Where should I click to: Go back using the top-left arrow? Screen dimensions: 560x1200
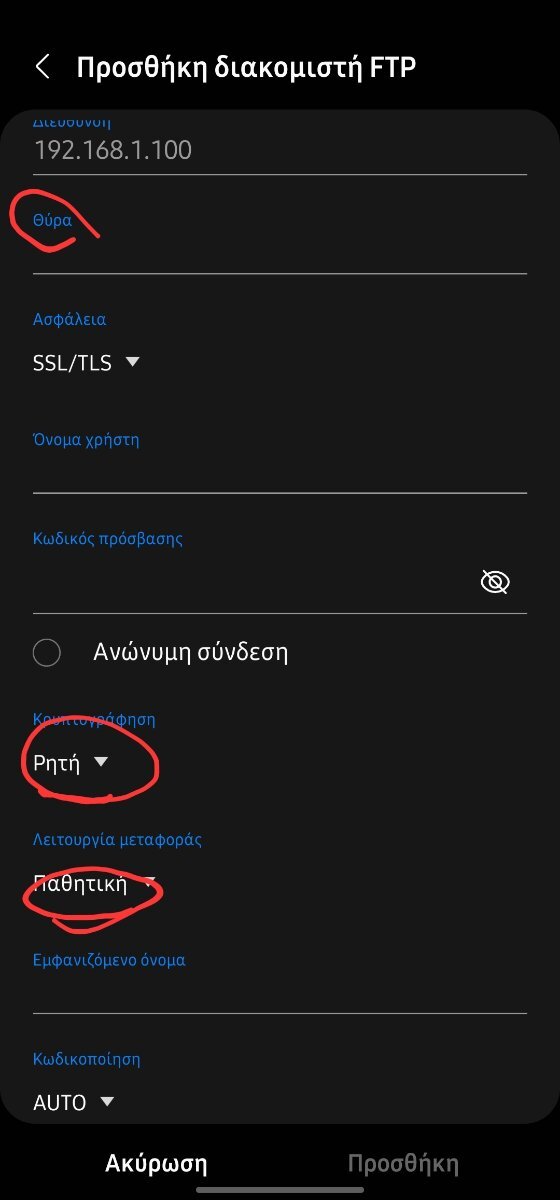click(42, 67)
